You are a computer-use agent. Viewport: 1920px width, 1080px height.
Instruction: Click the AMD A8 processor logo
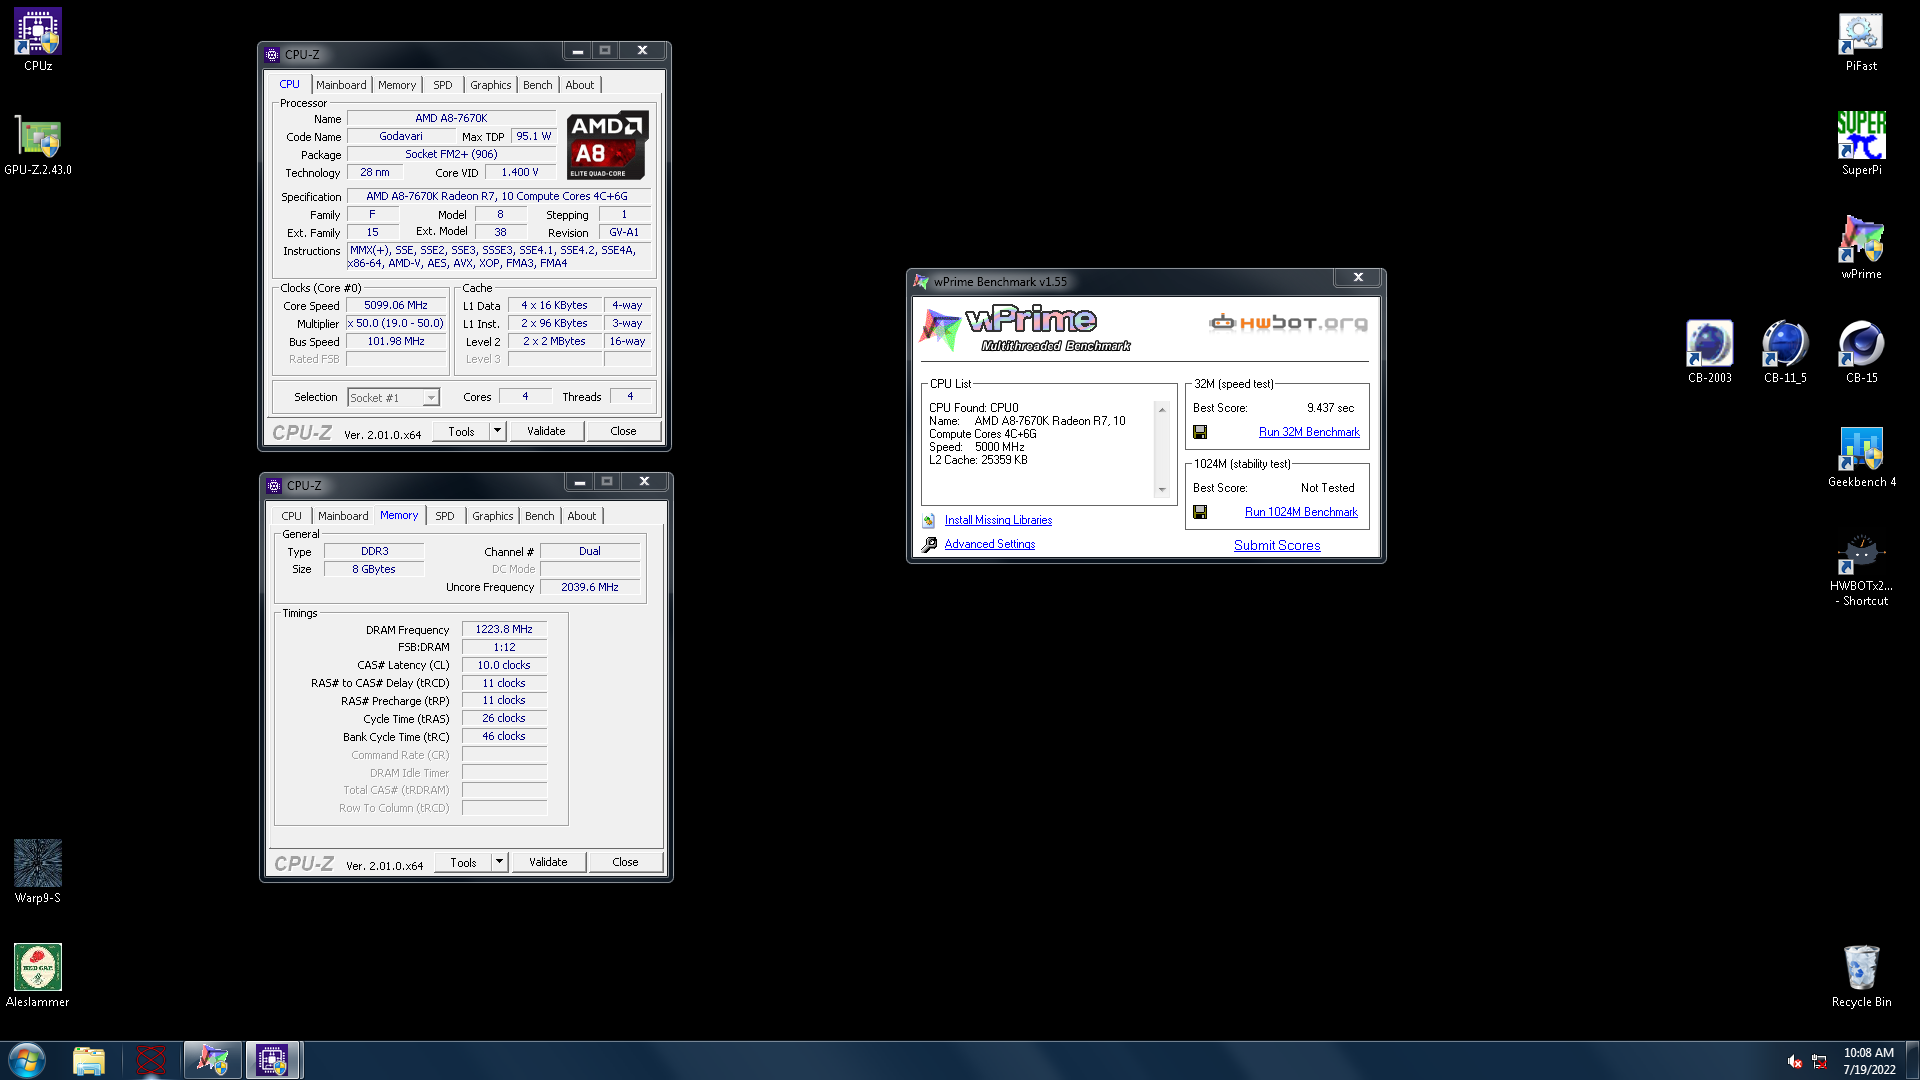[x=607, y=145]
